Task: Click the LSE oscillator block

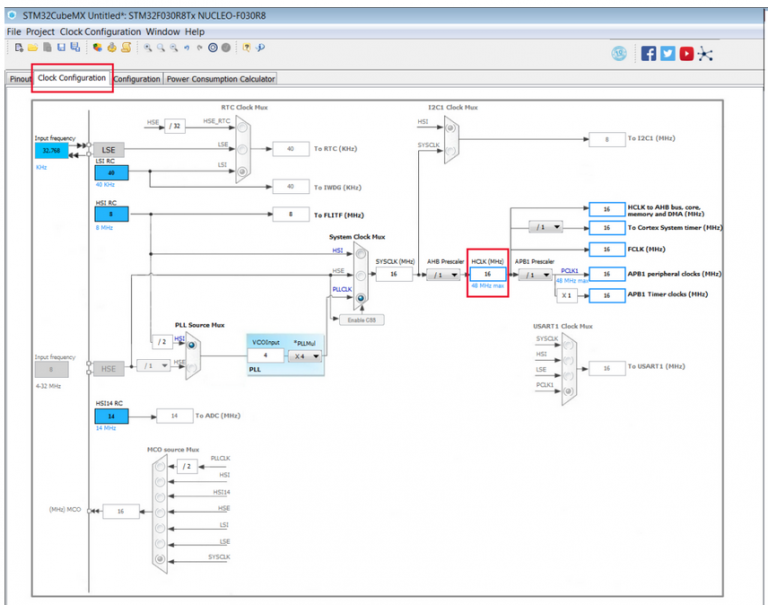Action: [x=108, y=150]
